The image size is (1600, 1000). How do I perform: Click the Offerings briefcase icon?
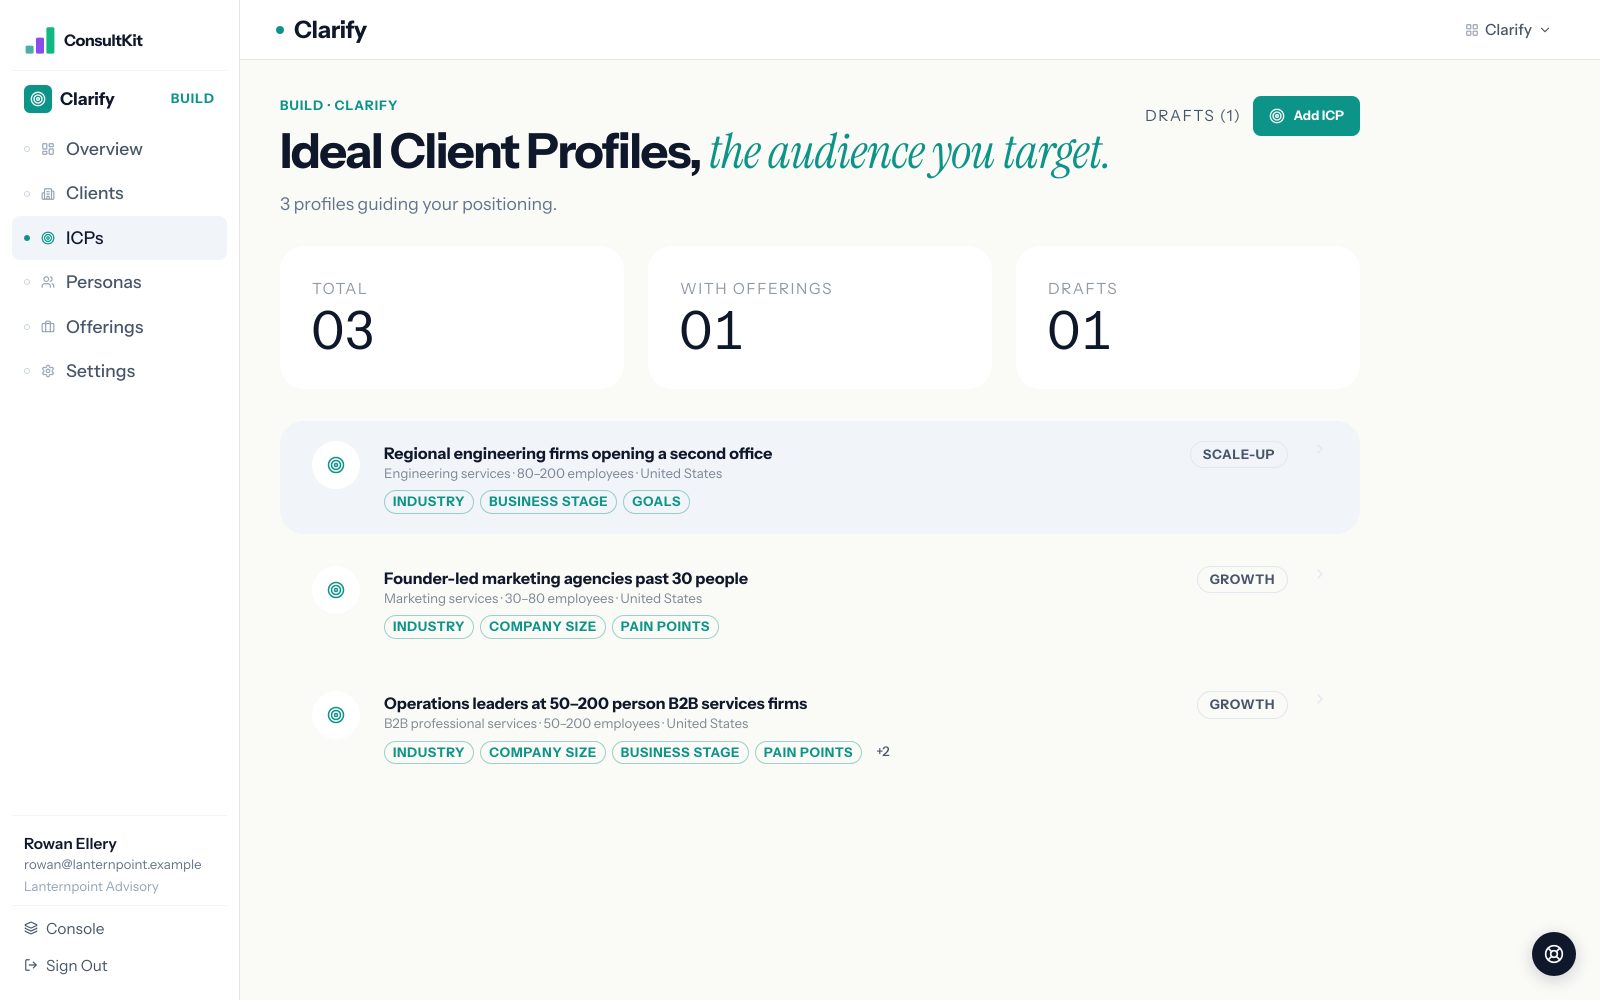(x=48, y=327)
